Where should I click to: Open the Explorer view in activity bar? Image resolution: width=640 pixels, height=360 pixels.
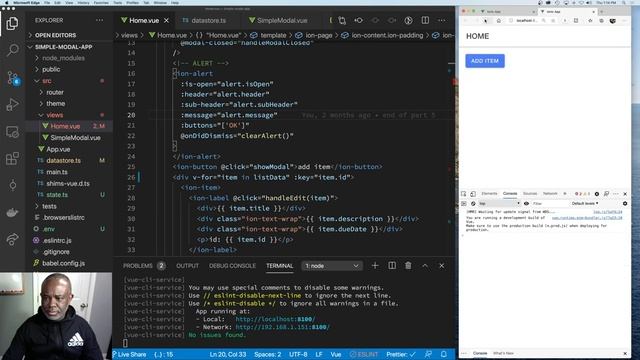tap(12, 24)
